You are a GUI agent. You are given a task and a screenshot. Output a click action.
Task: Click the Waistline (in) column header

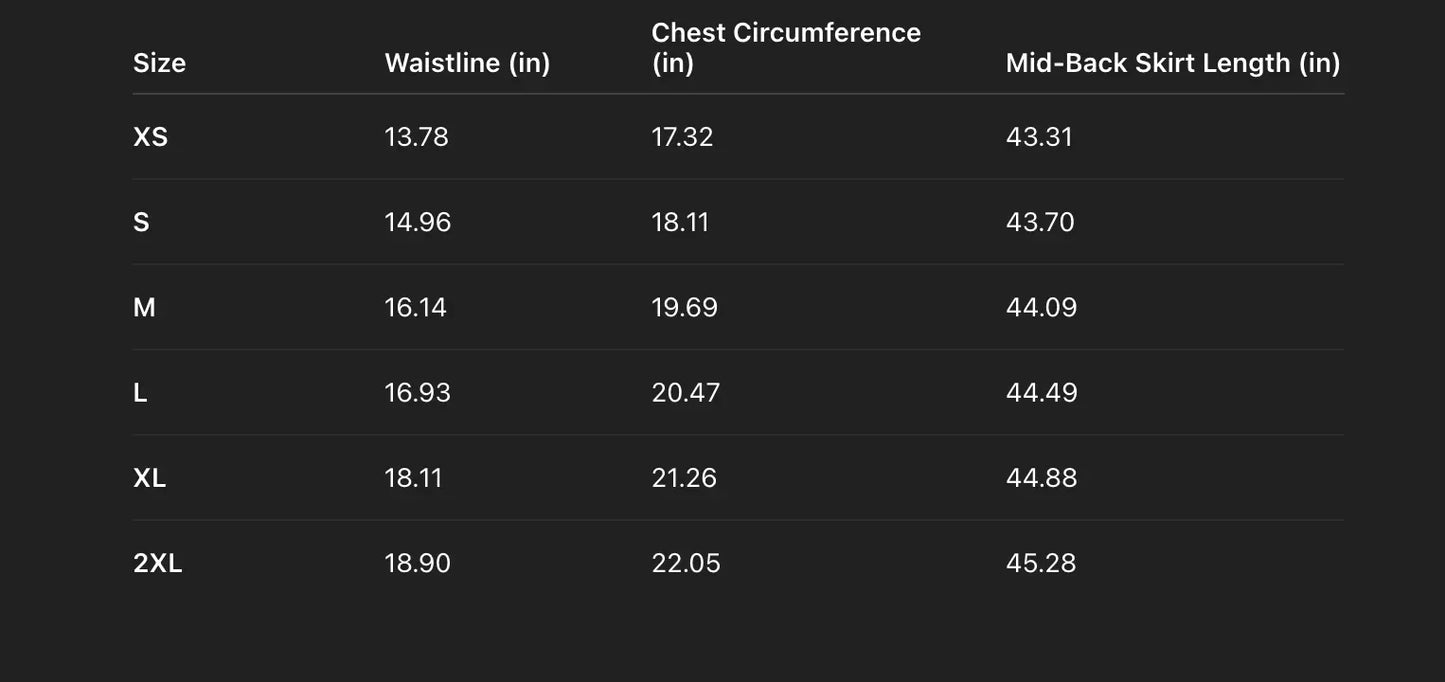467,63
